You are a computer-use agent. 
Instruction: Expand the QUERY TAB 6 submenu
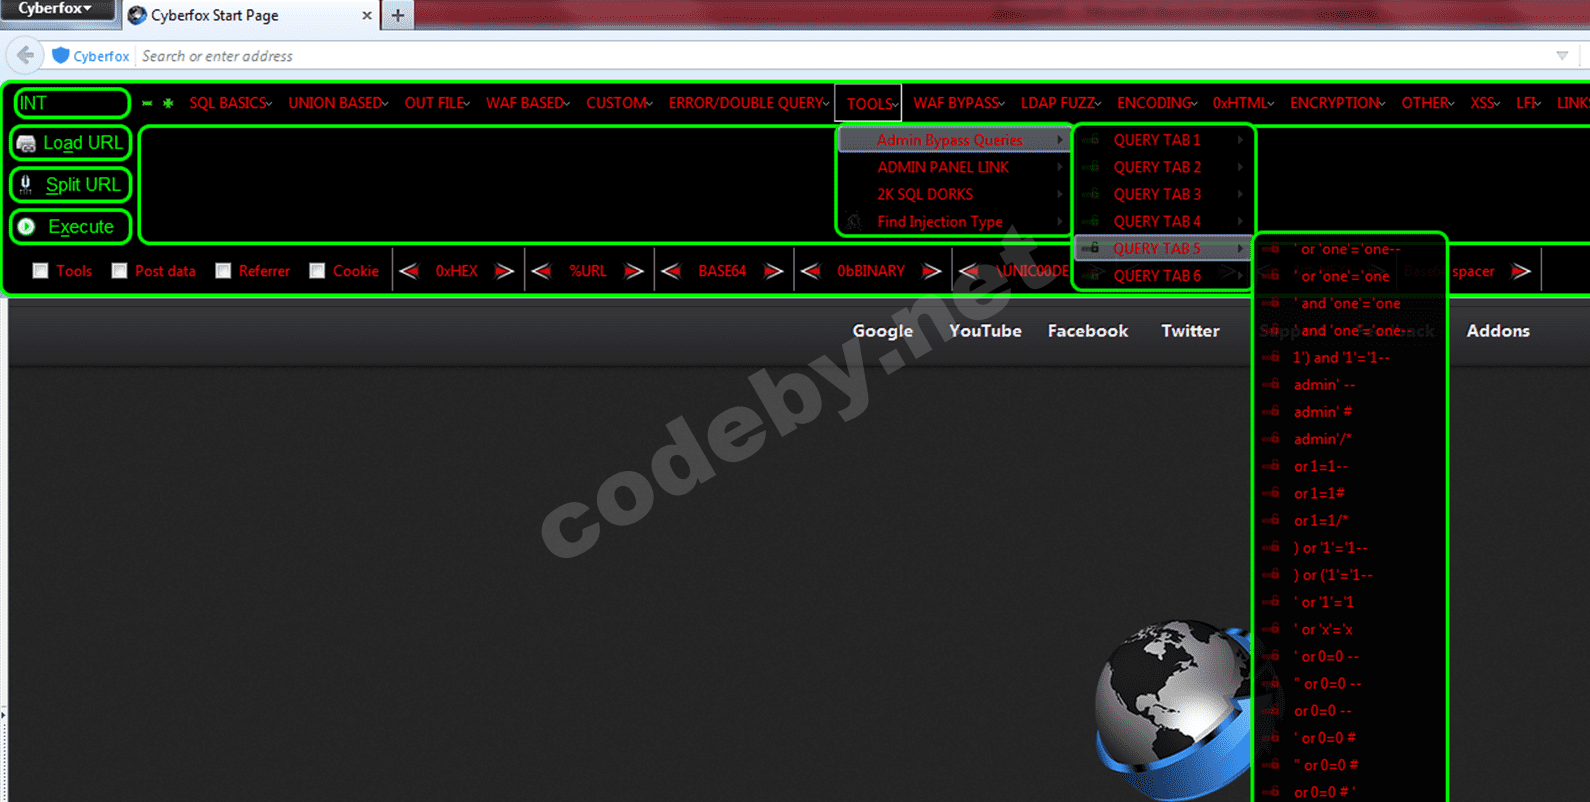tap(1163, 276)
